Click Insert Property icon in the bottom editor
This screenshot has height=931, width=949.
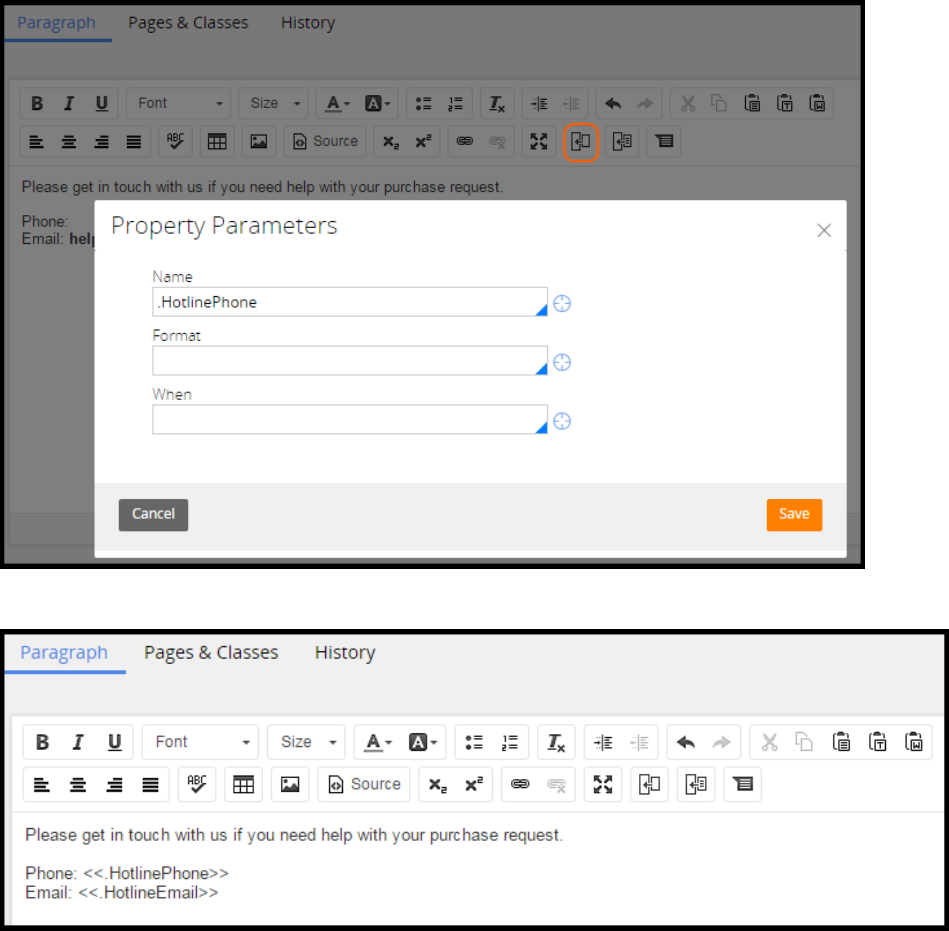pos(649,785)
